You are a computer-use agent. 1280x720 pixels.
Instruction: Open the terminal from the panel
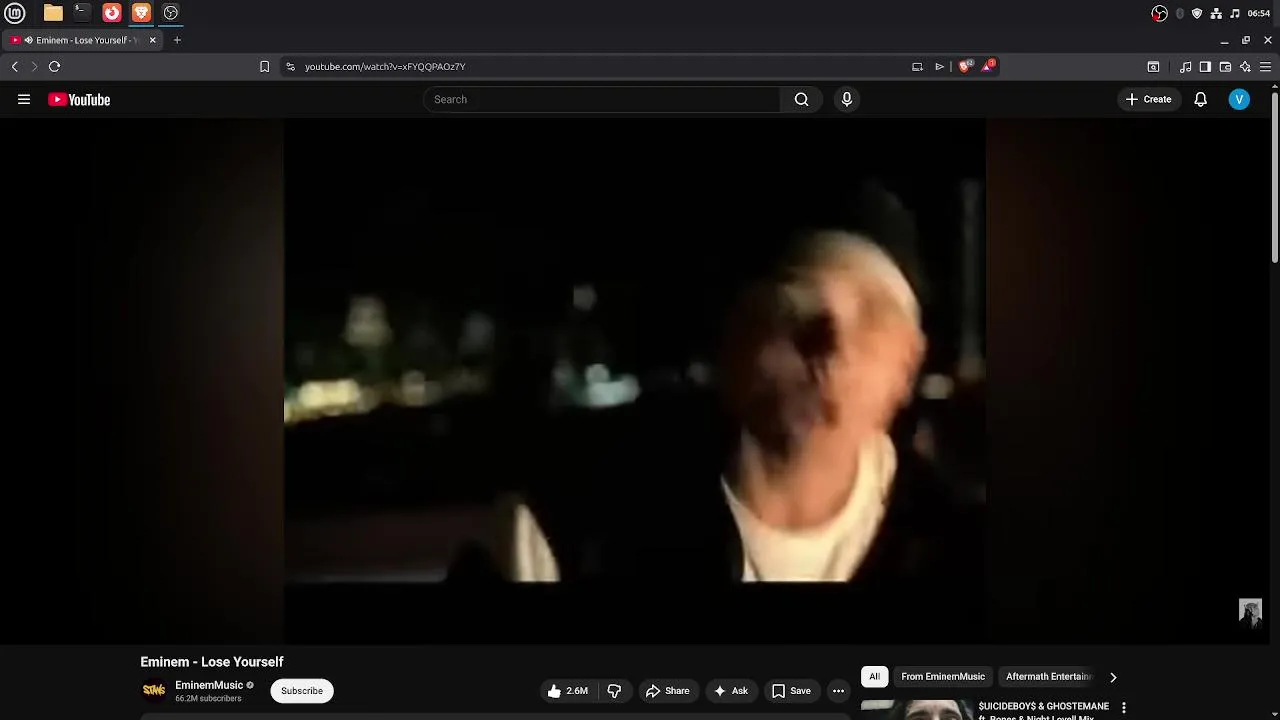[x=82, y=13]
